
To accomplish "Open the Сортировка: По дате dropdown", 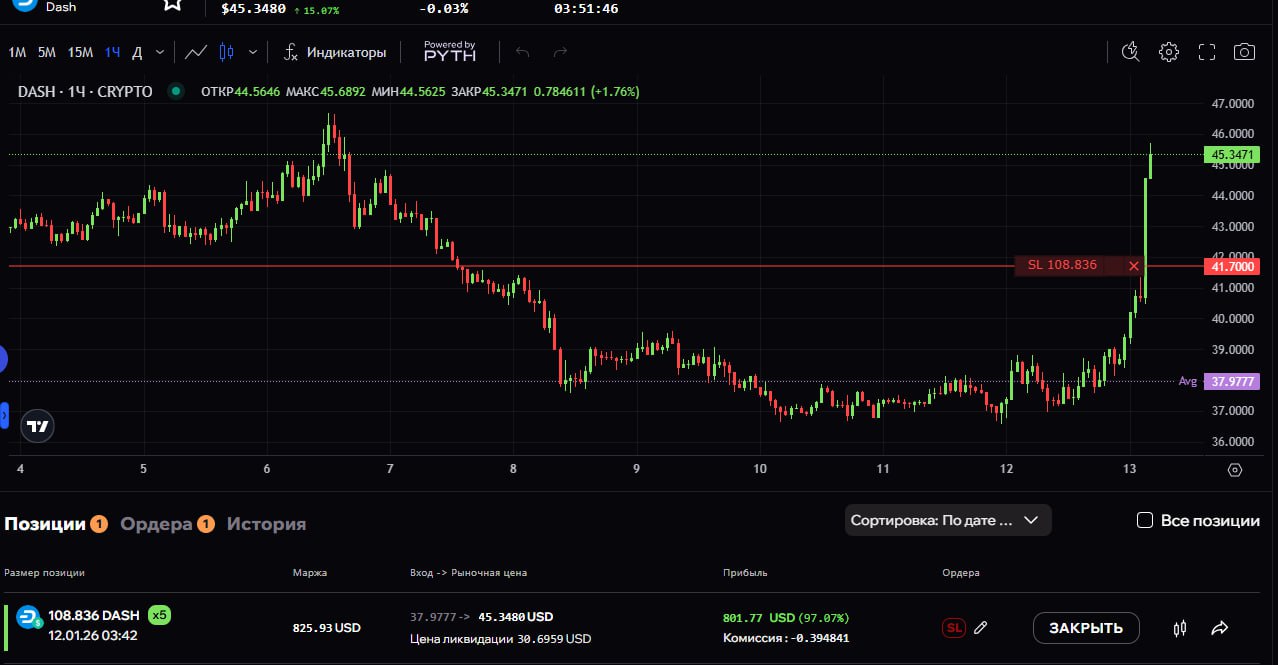I will pyautogui.click(x=947, y=520).
